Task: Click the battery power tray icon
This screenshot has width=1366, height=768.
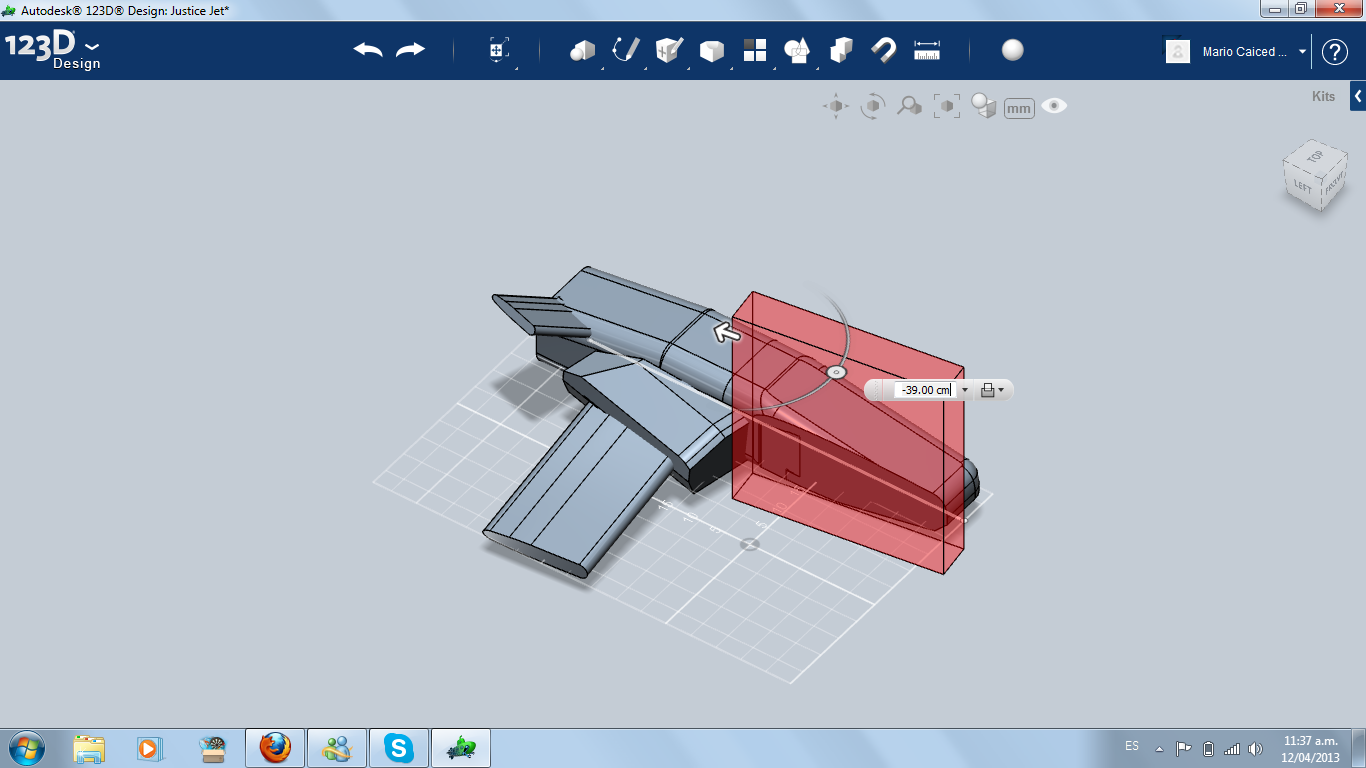Action: [x=1208, y=748]
